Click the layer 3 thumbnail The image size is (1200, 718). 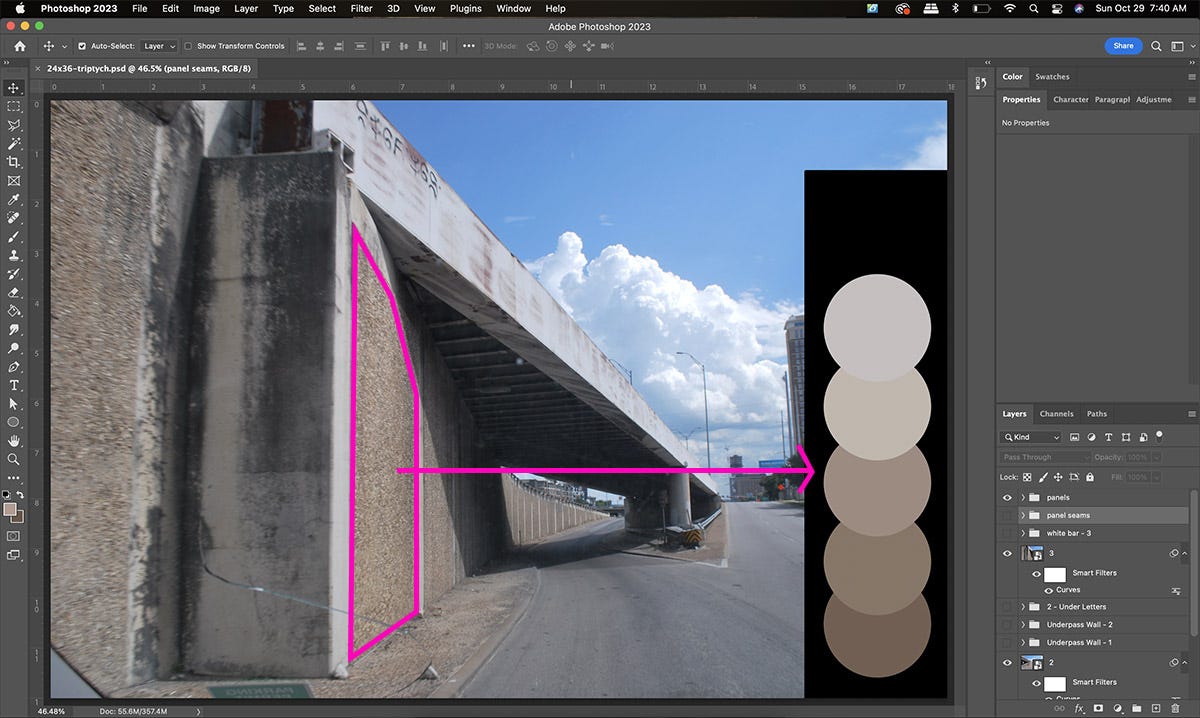tap(1032, 553)
